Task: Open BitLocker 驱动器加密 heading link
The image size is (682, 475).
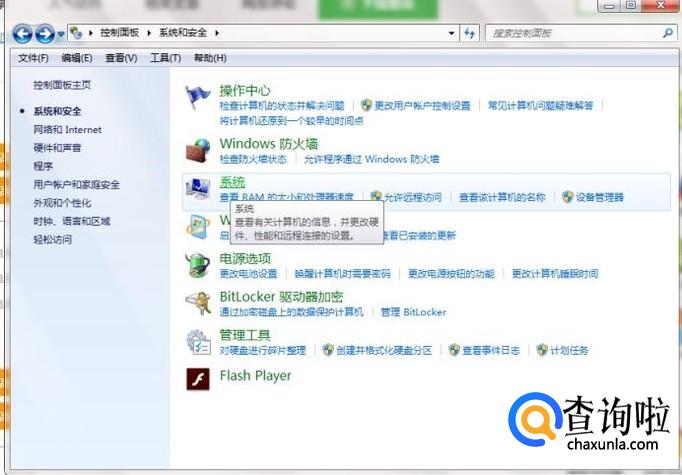Action: pos(281,297)
